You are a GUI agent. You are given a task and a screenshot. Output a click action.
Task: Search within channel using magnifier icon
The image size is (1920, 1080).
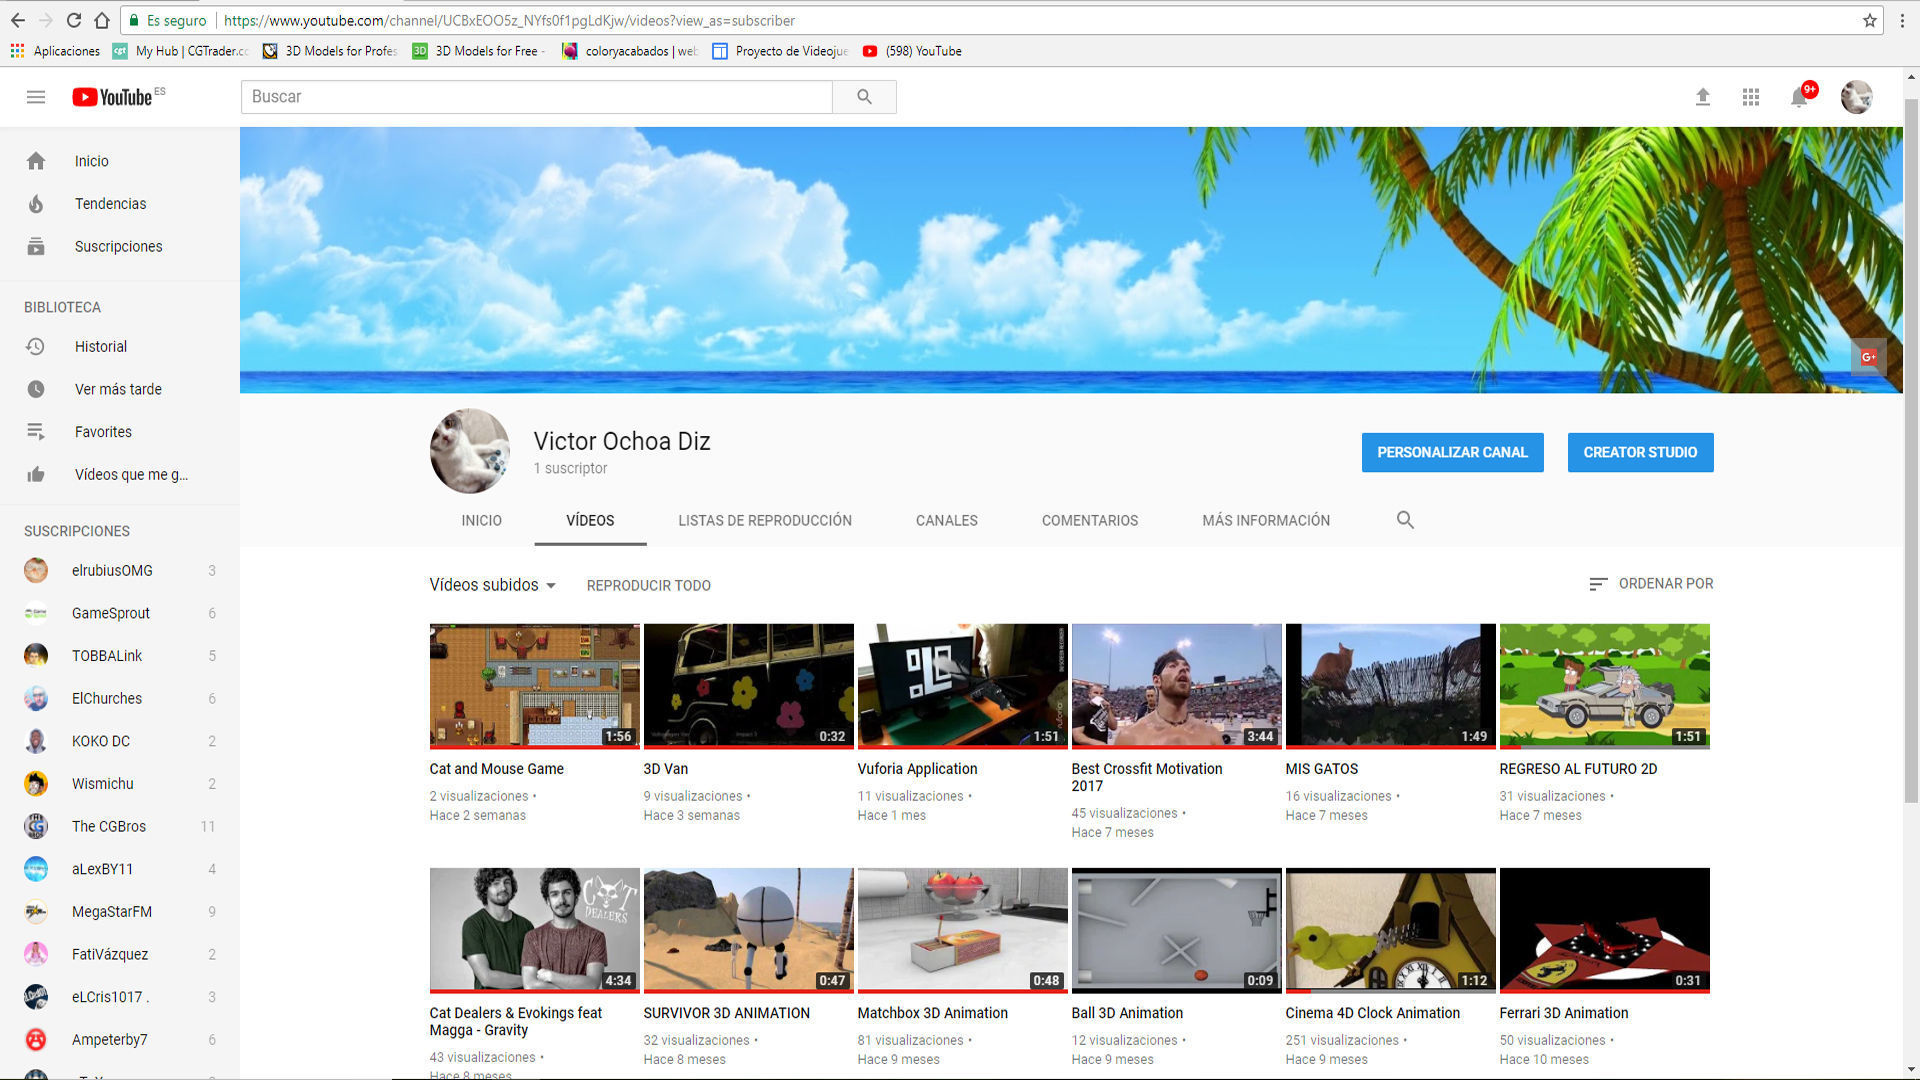point(1405,520)
